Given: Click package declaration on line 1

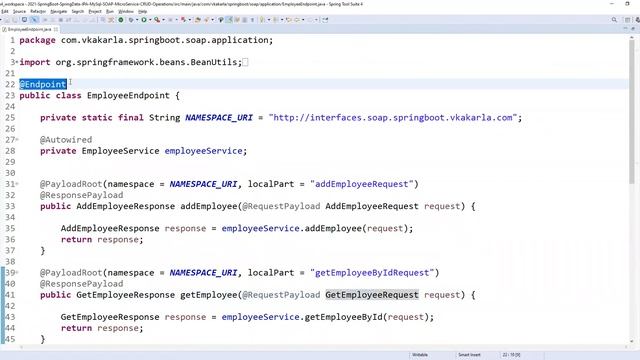Looking at the screenshot, I should click(x=146, y=40).
